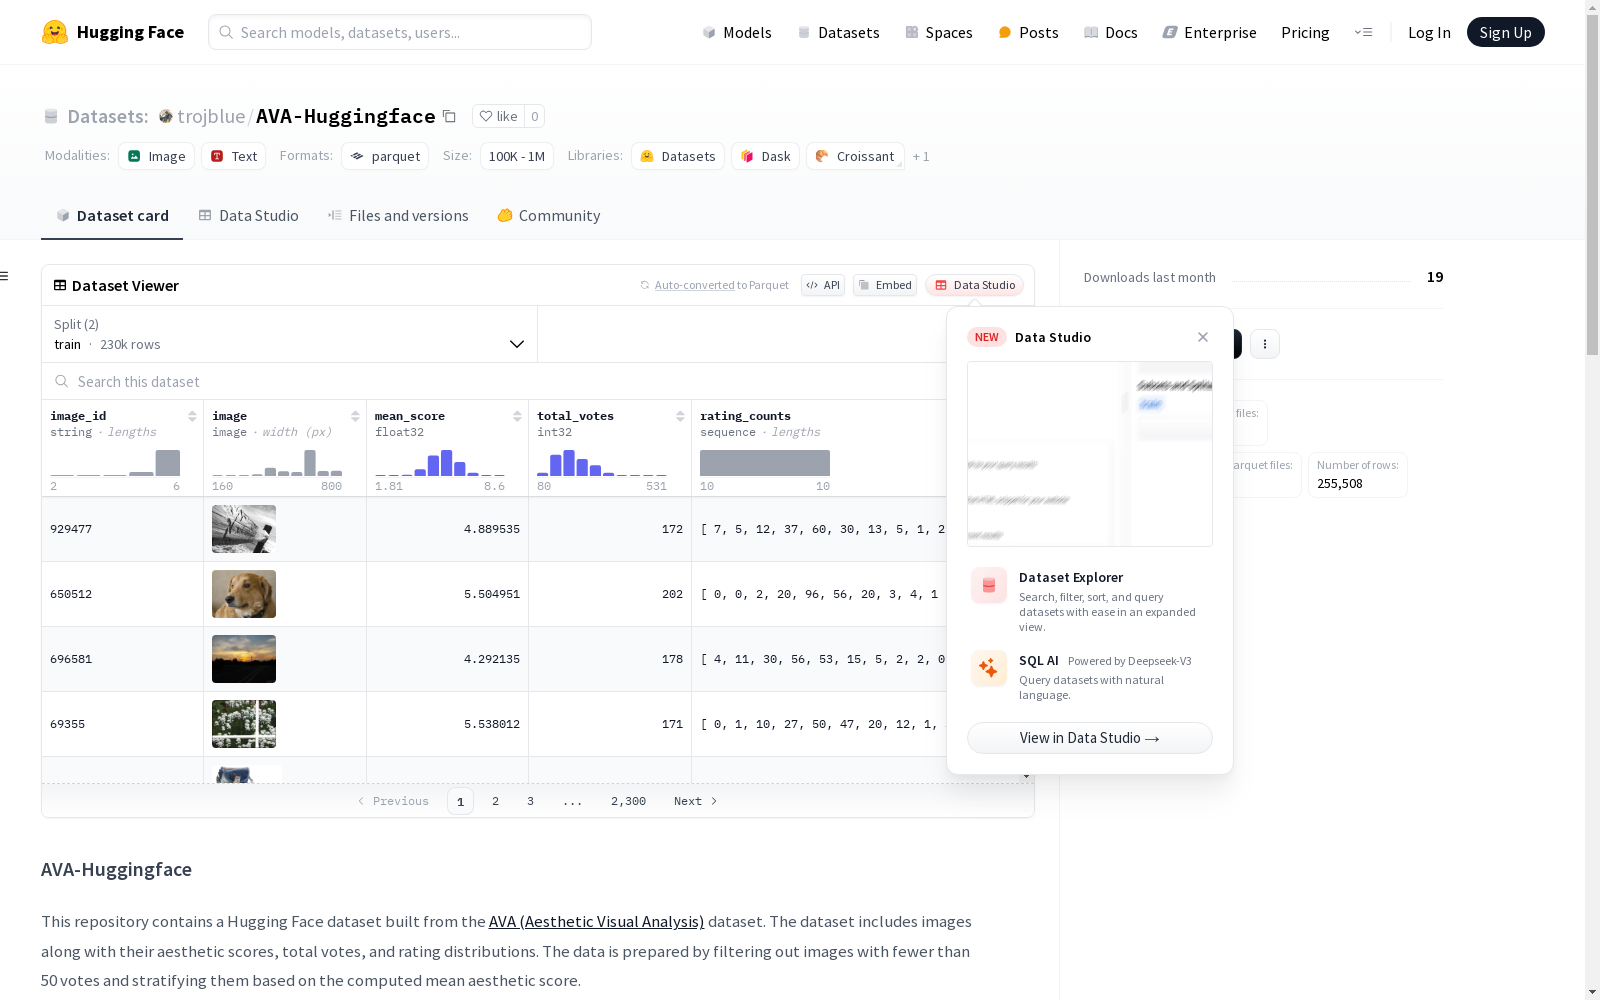
Task: Go to page 3 of the dataset
Action: pos(531,801)
